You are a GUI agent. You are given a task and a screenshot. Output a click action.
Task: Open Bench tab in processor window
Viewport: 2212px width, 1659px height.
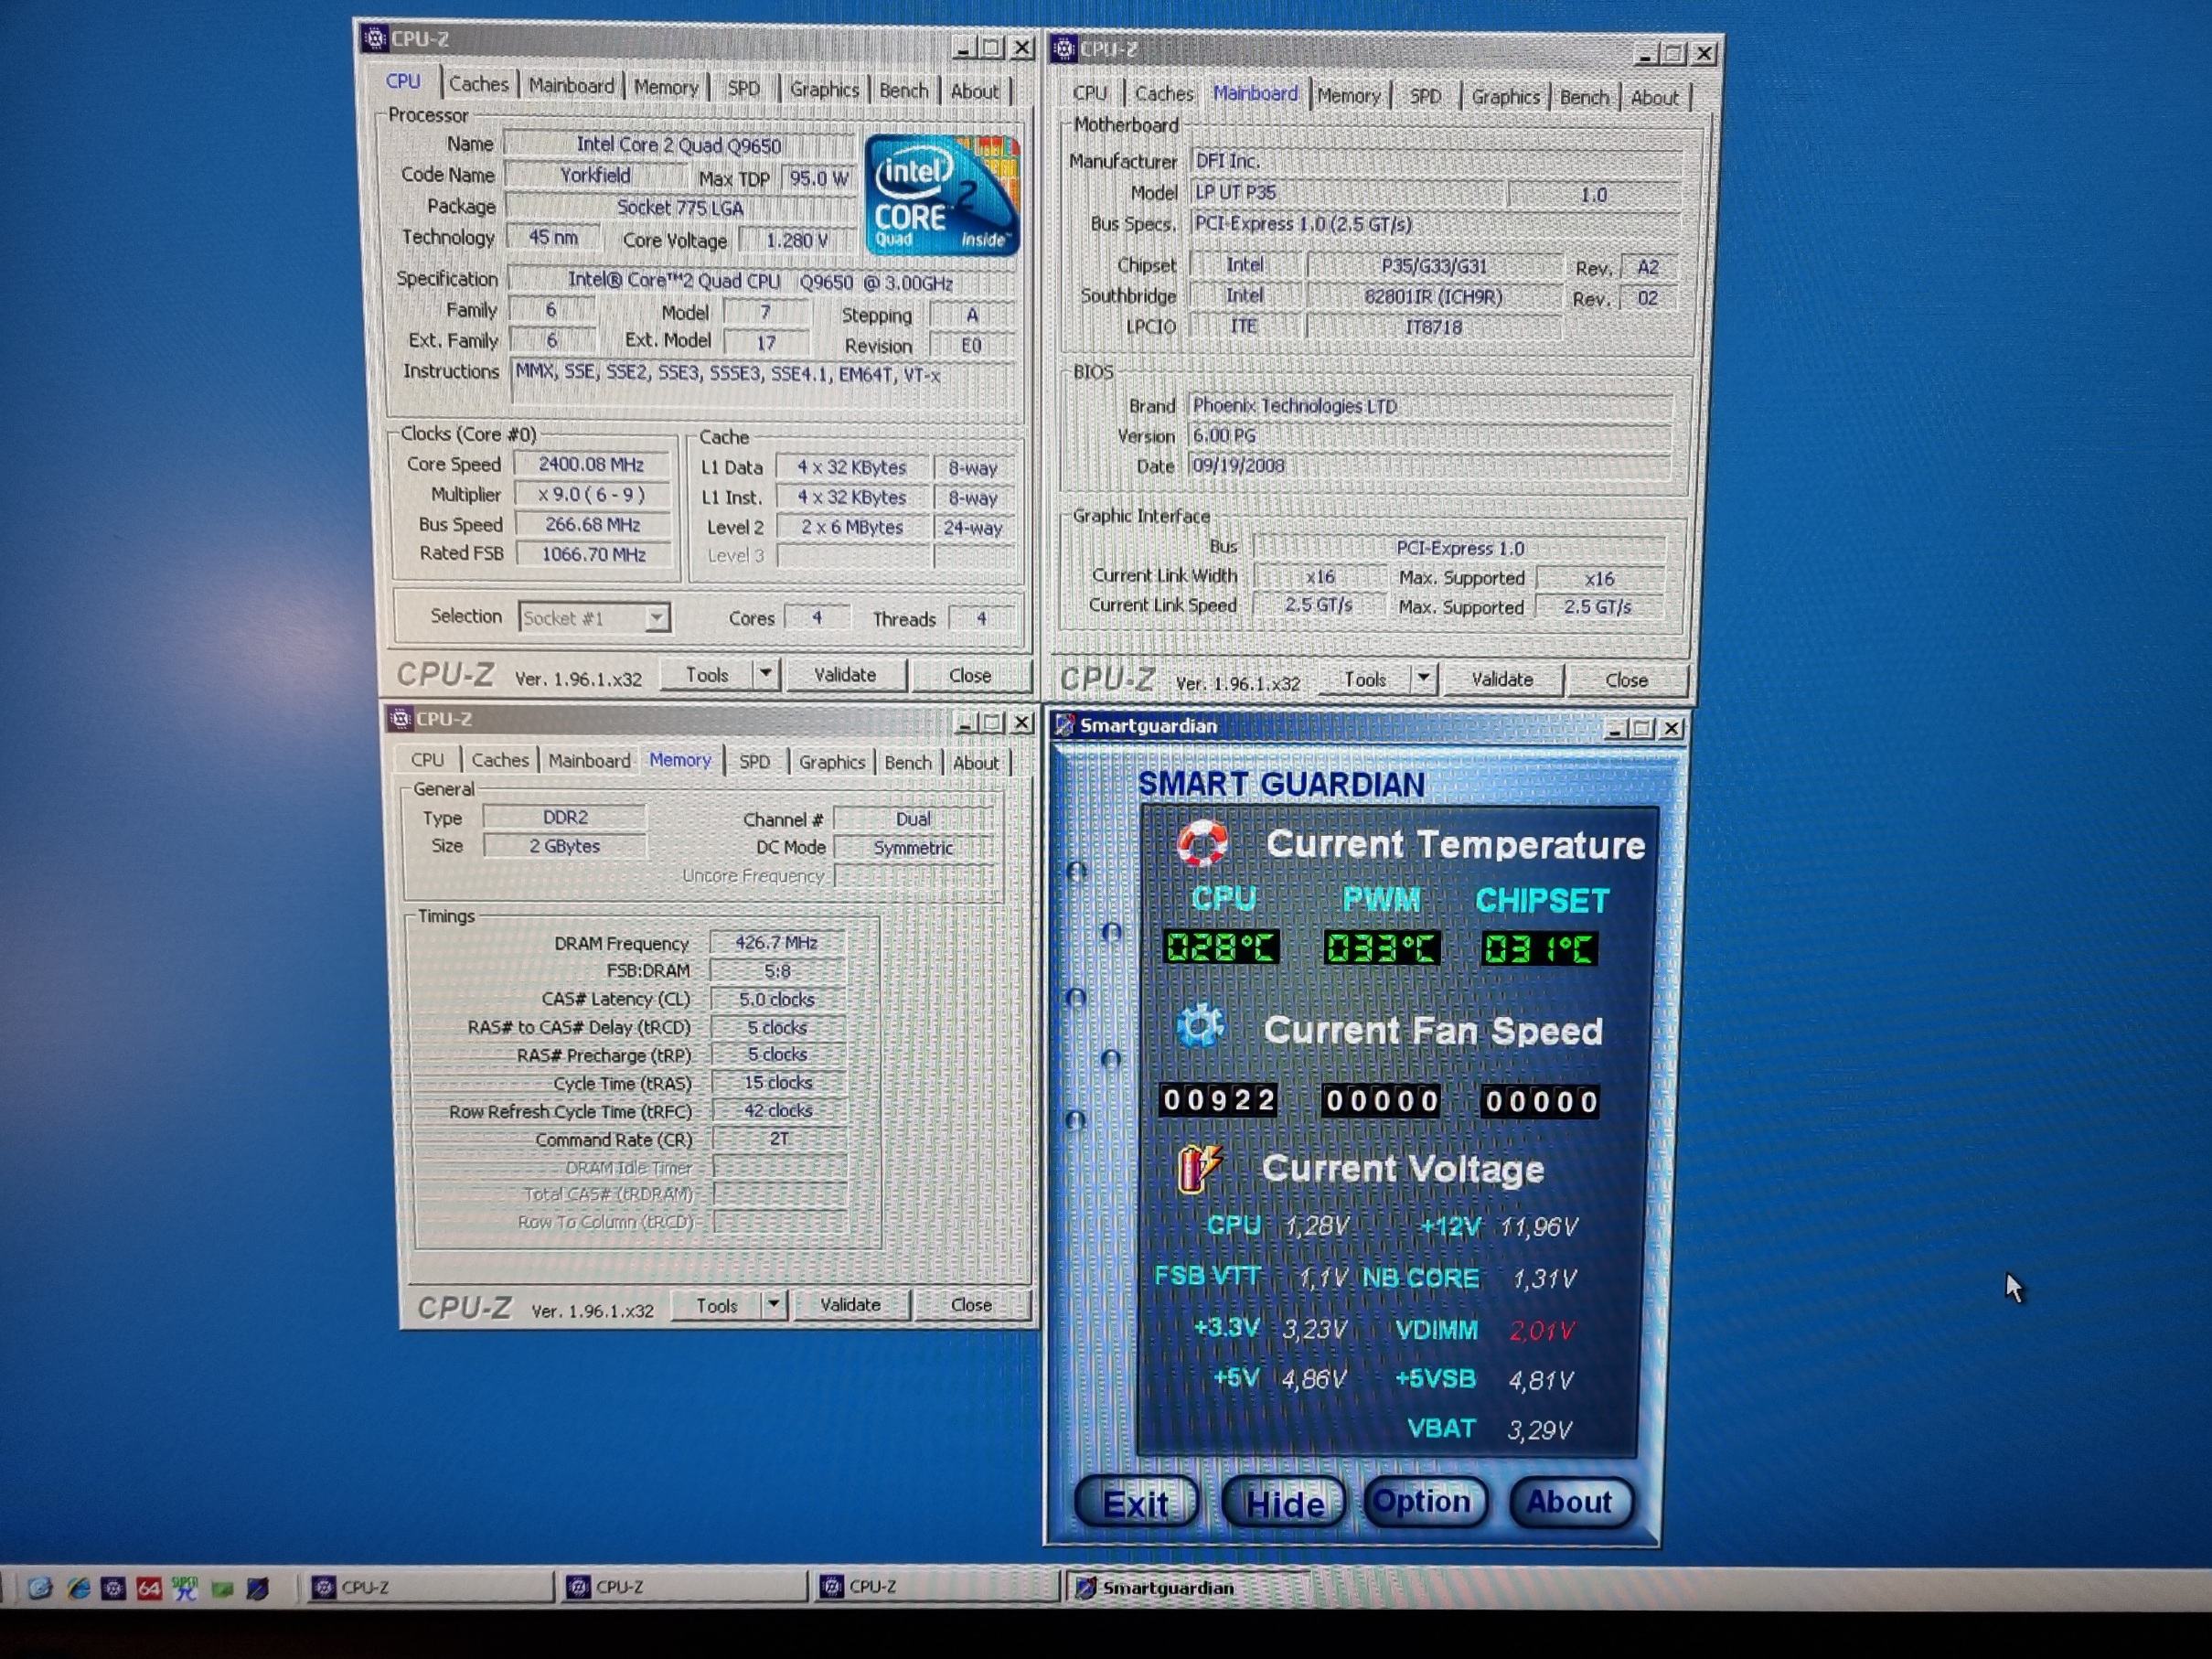tap(904, 90)
